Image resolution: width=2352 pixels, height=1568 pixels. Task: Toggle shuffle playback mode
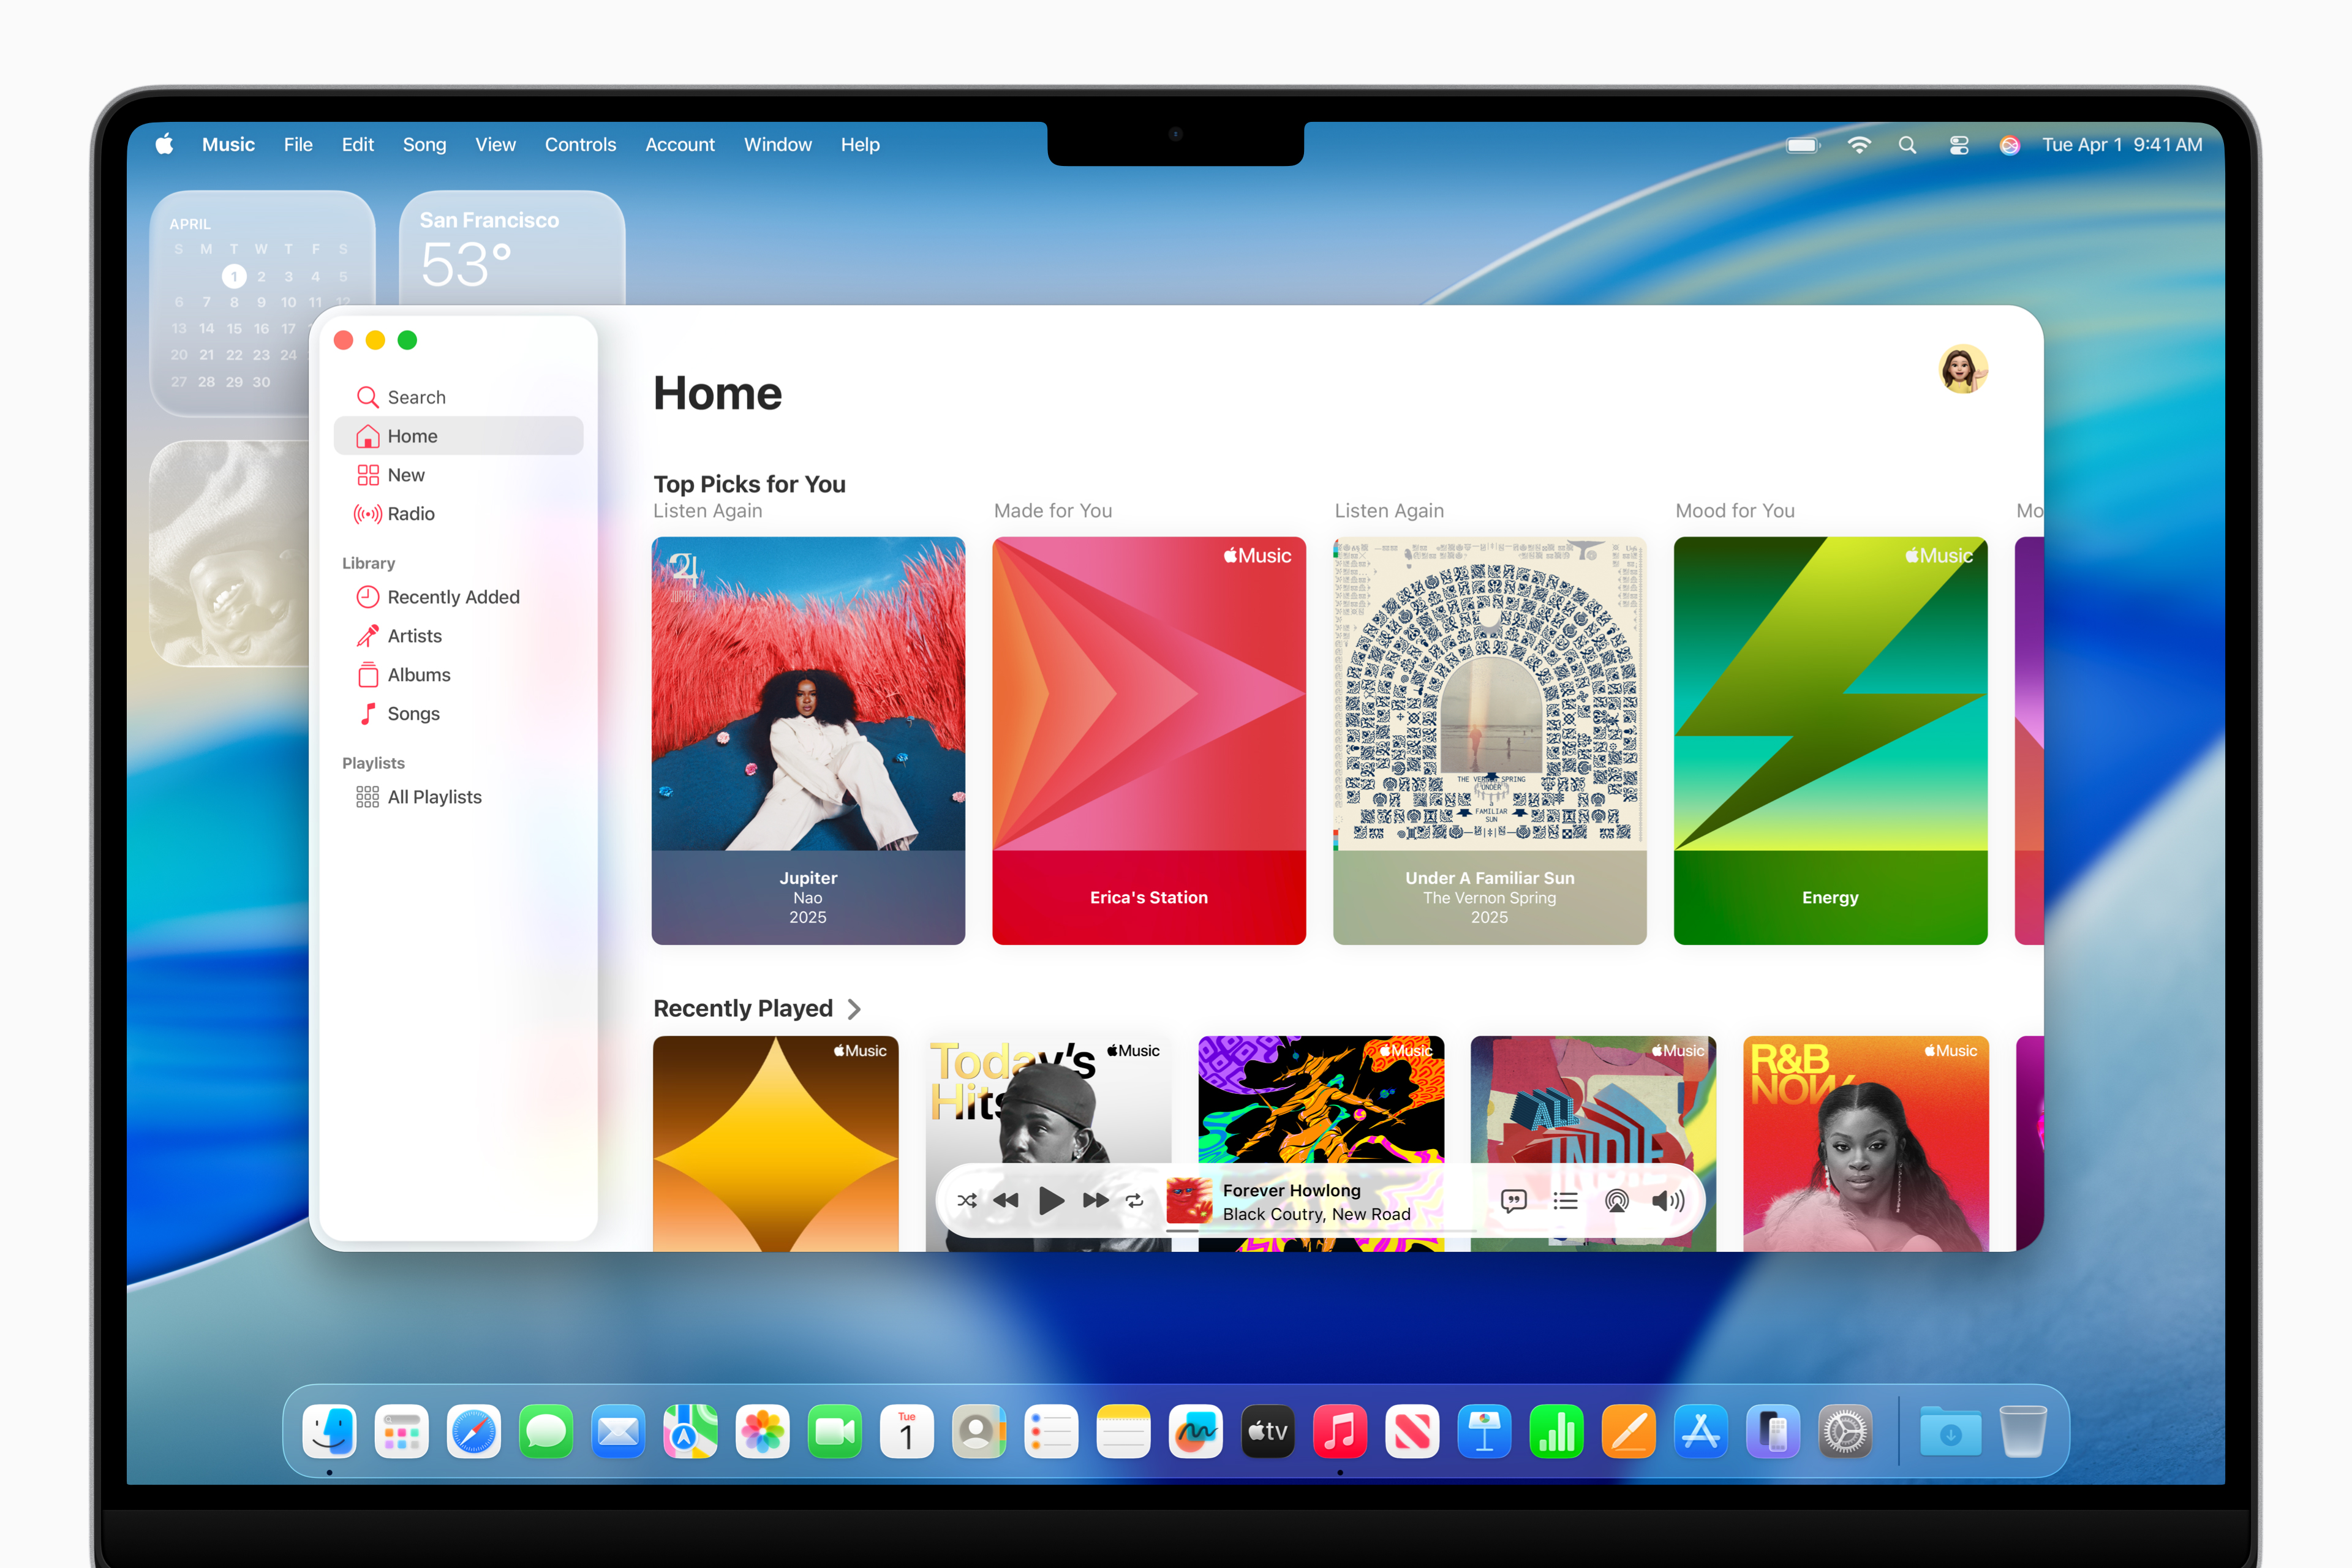click(x=967, y=1201)
